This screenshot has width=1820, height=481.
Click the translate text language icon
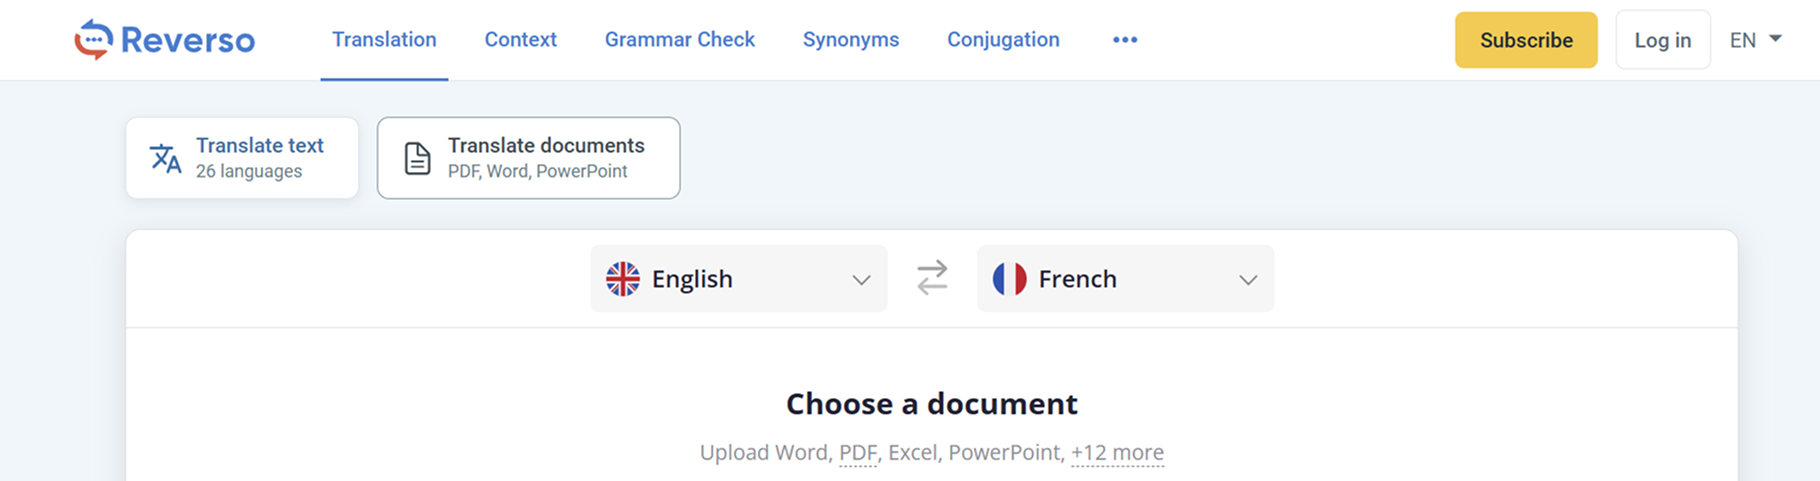pyautogui.click(x=165, y=158)
